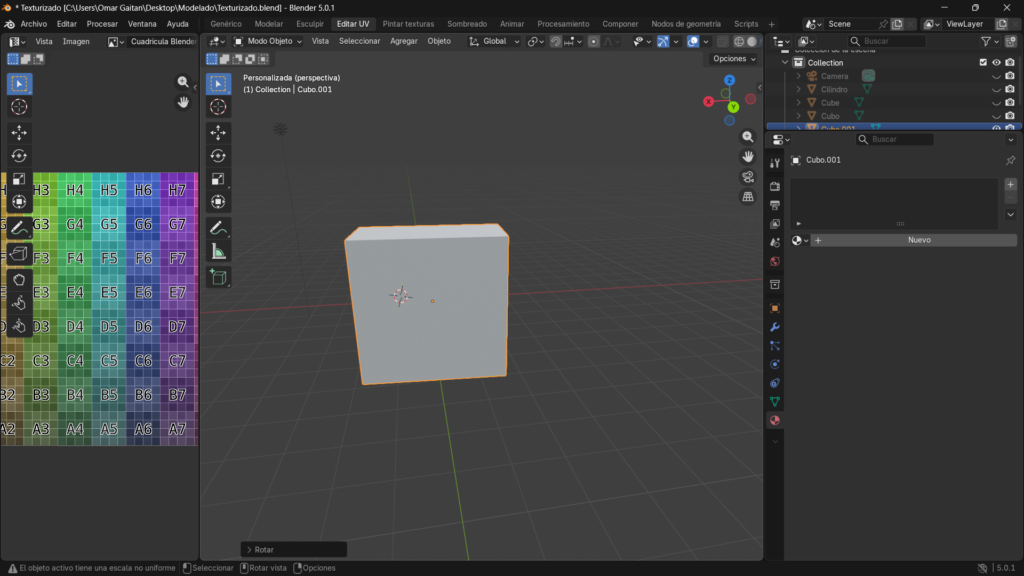Uncheck the Collection exclude checkbox
Image resolution: width=1024 pixels, height=576 pixels.
983,62
